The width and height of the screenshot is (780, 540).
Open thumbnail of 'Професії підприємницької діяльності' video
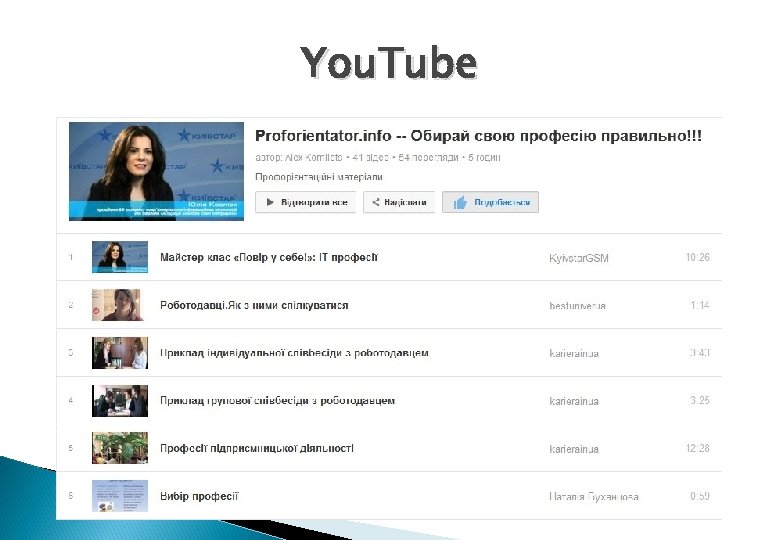[120, 448]
